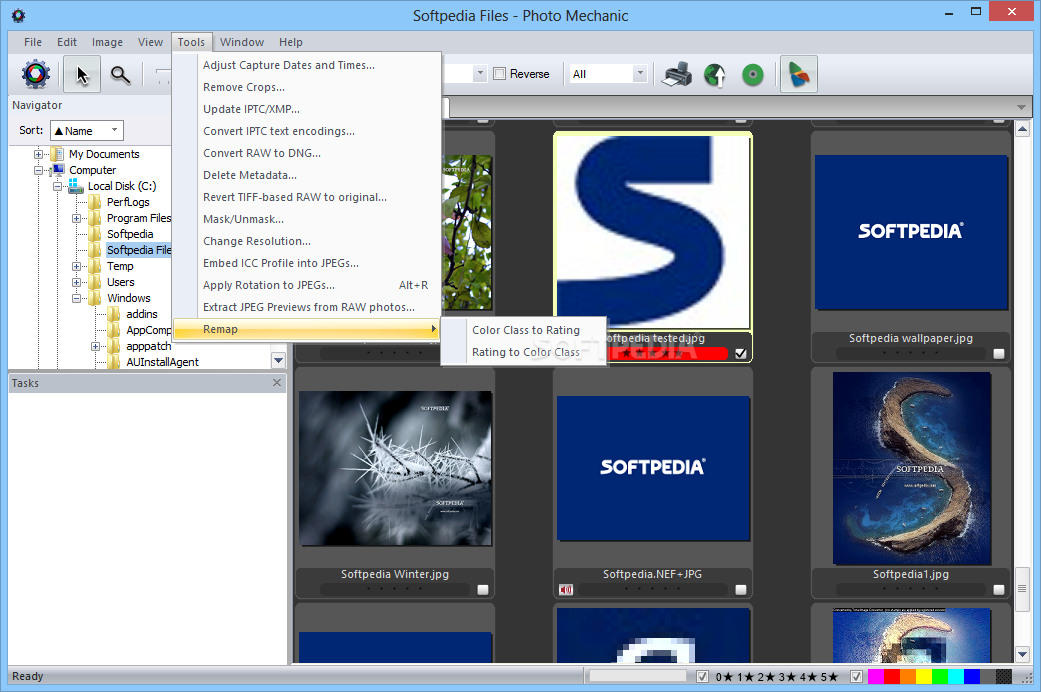
Task: Select the Softpedia1.jpg island thumbnail
Action: pos(912,468)
